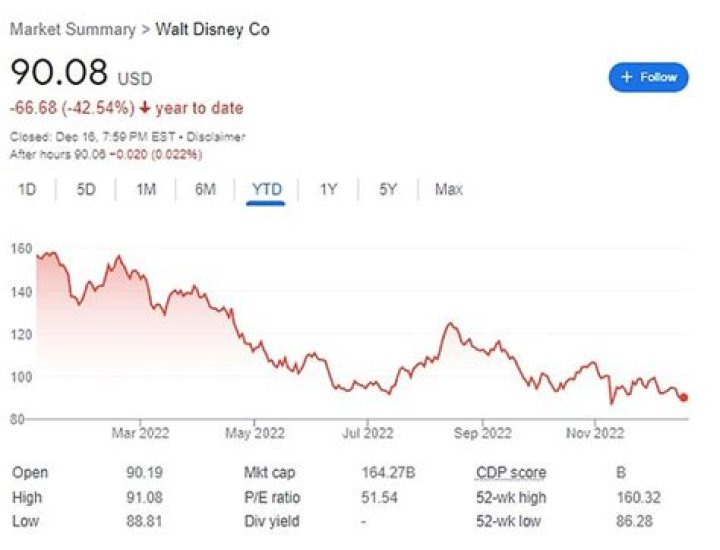Viewport: 720px width, 550px height.
Task: Click the Walt Disney Co title
Action: tap(212, 29)
